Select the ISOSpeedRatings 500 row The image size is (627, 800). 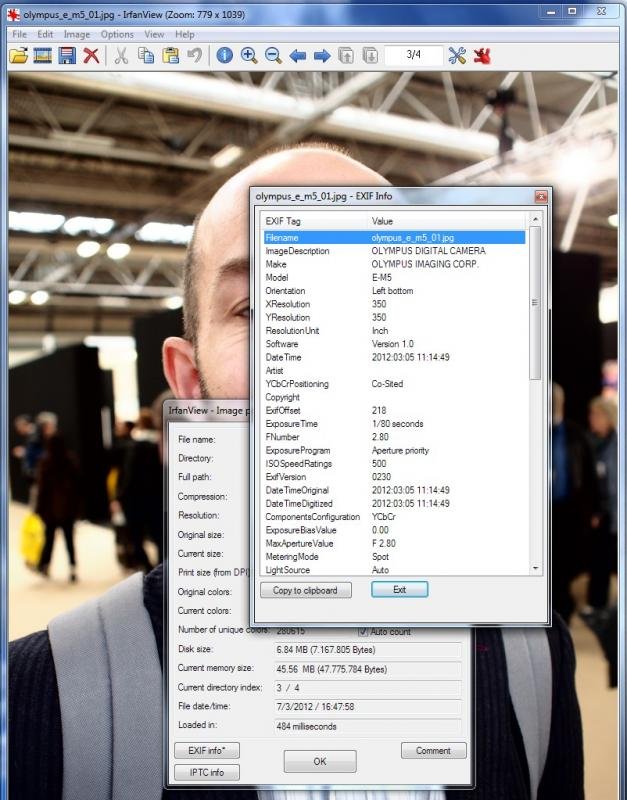pyautogui.click(x=394, y=463)
